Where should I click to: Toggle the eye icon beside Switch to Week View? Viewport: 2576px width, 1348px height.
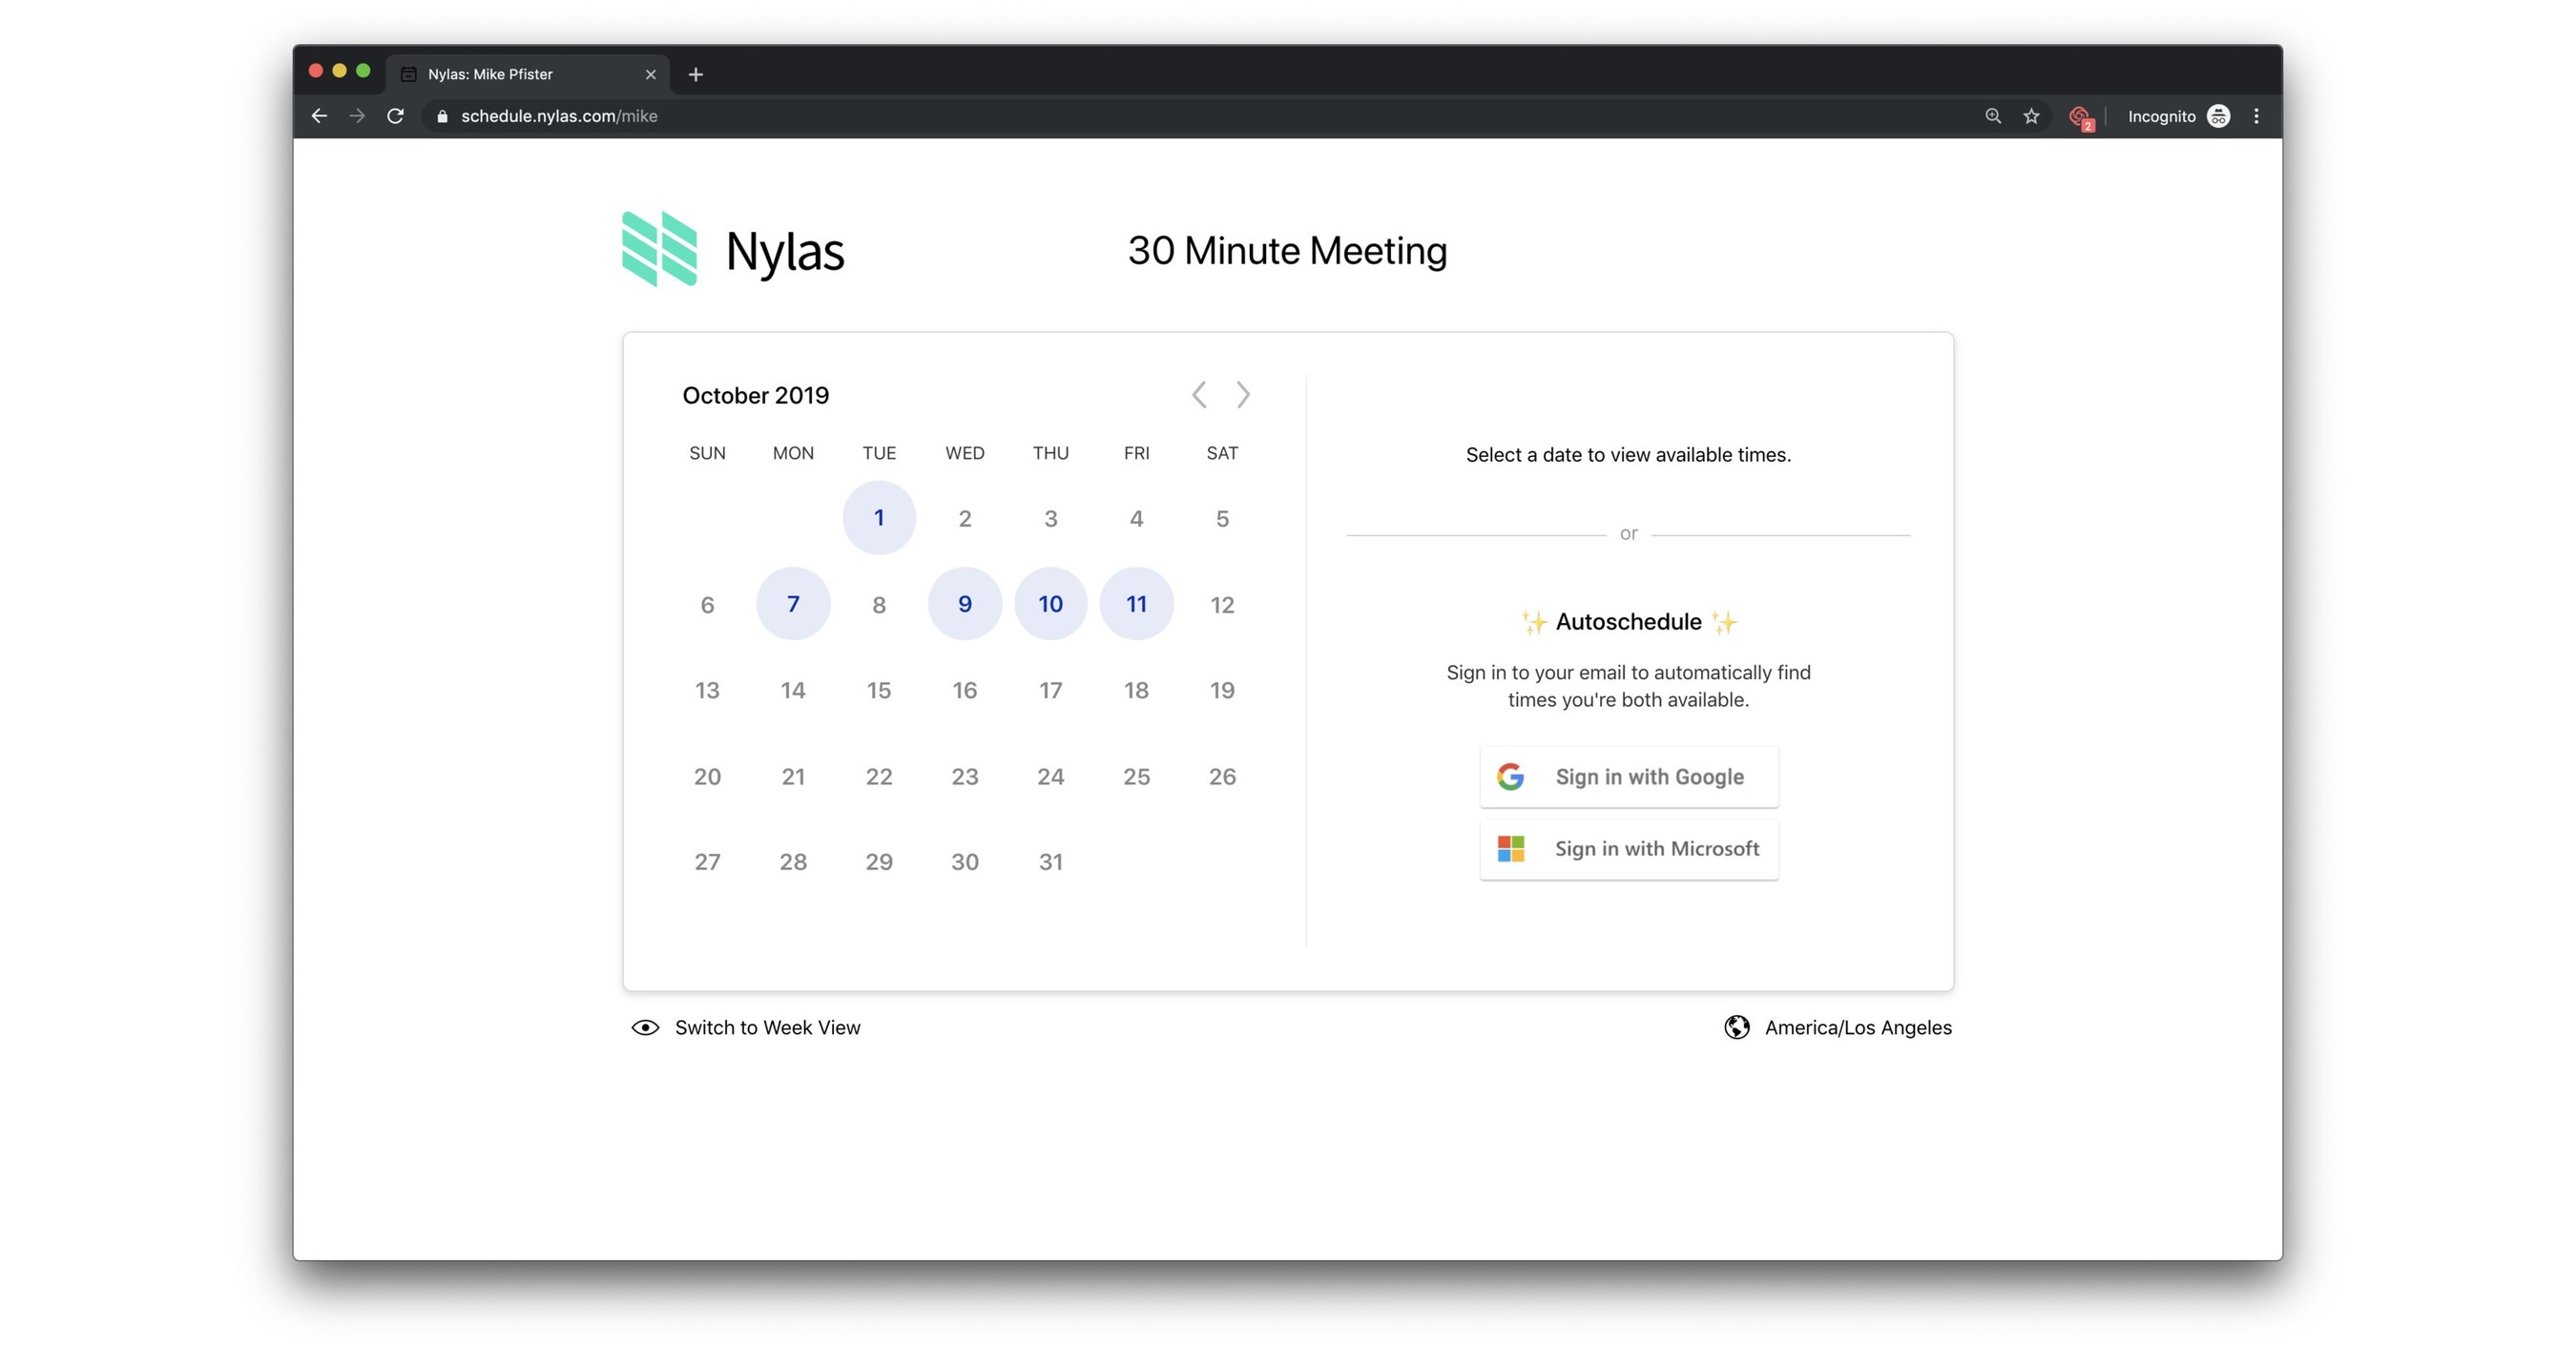tap(645, 1027)
